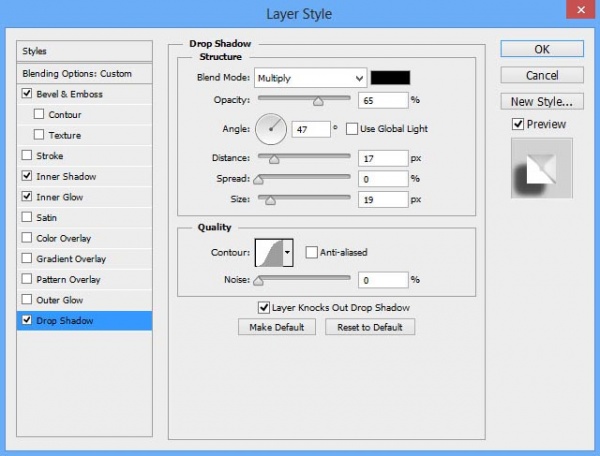
Task: Enable the Use Global Light checkbox
Action: click(x=352, y=129)
